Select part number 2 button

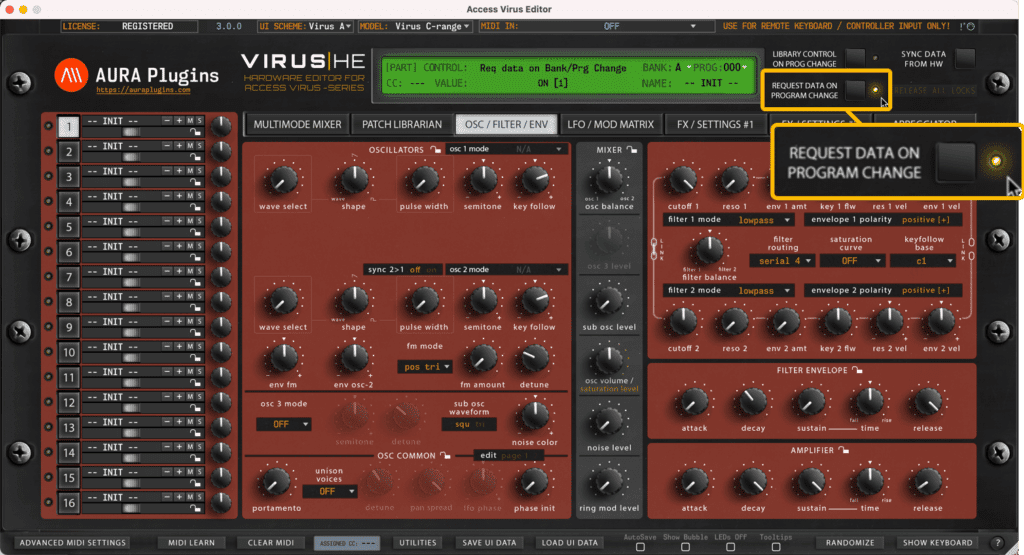[69, 152]
